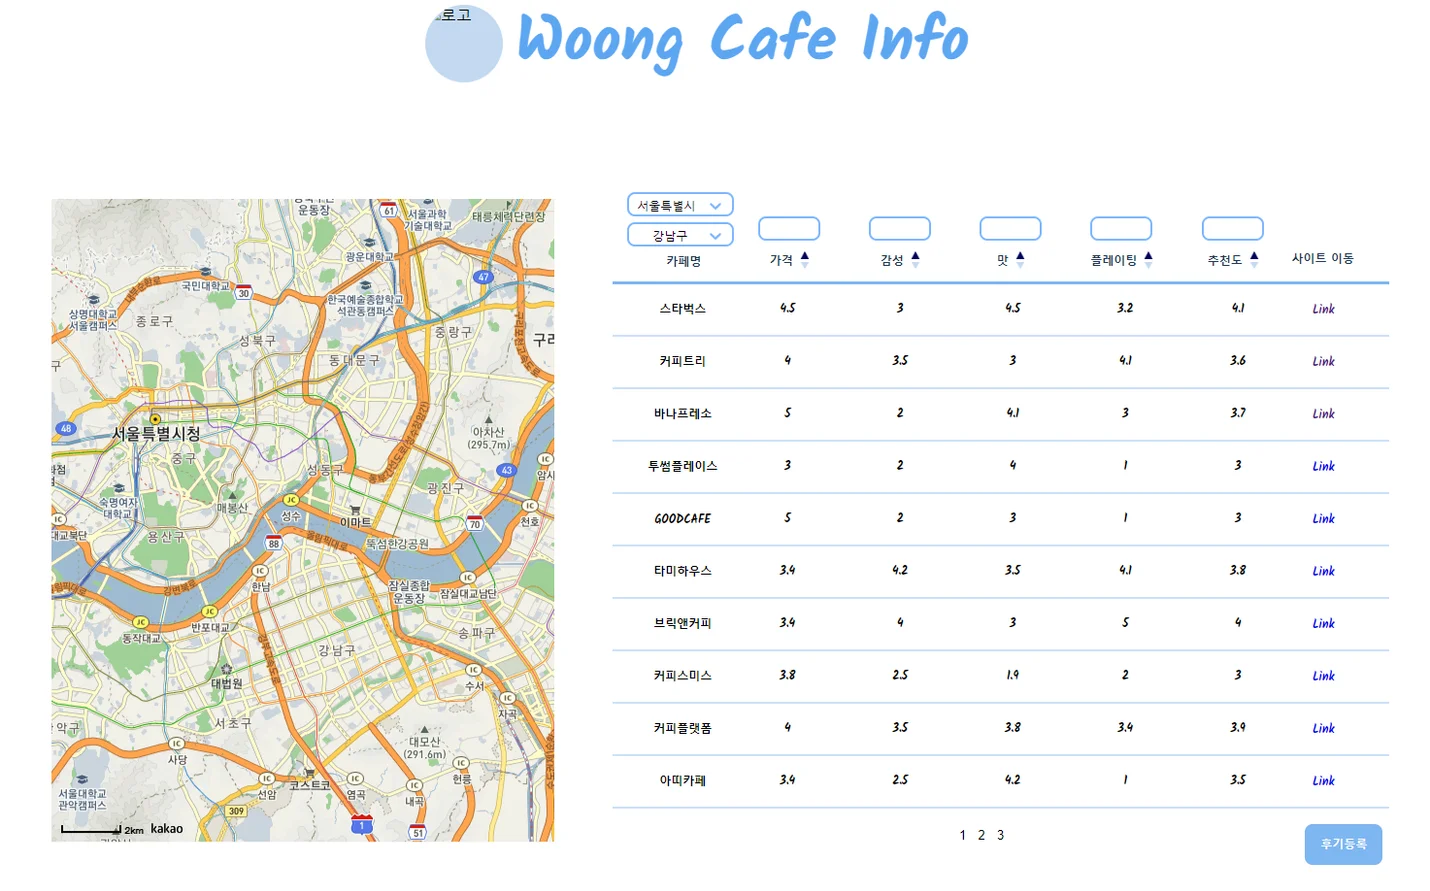
Task: Click the 숙명여자대학교 map icon
Action: point(119,488)
